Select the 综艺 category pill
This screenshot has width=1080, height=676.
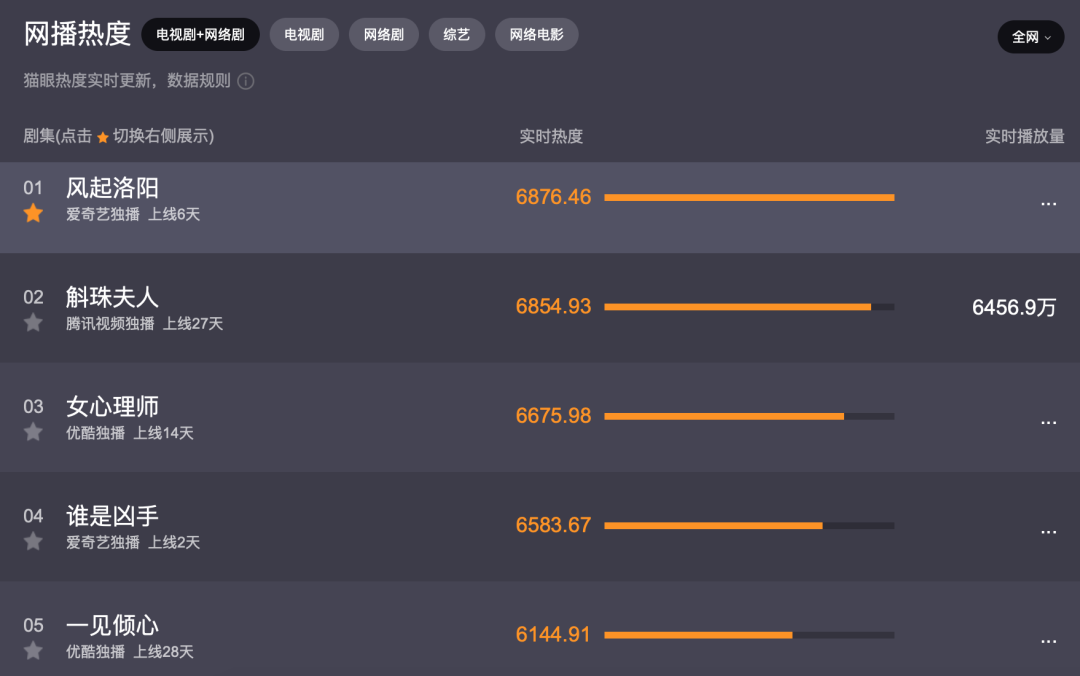point(457,34)
